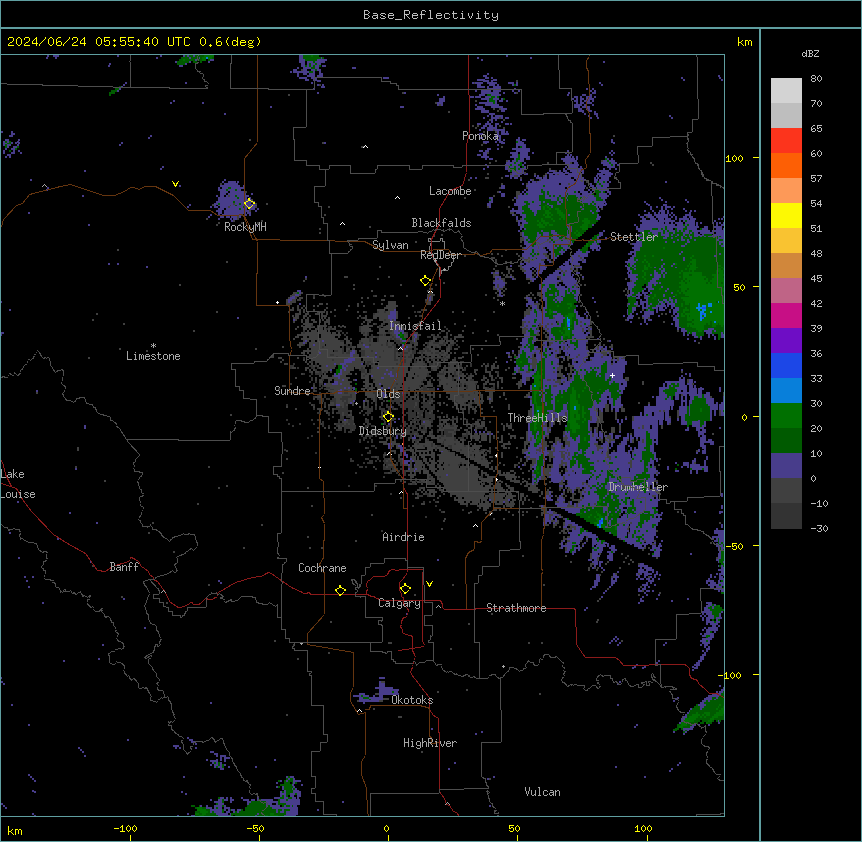Select the red 60 dBZ legend swatch
Image resolution: width=862 pixels, height=842 pixels.
[786, 141]
